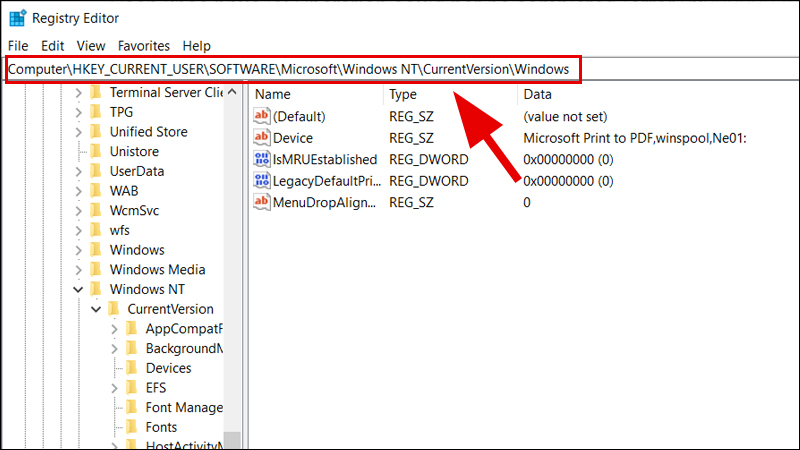This screenshot has width=800, height=450.
Task: Collapse the Windows NT tree node
Action: 78,290
